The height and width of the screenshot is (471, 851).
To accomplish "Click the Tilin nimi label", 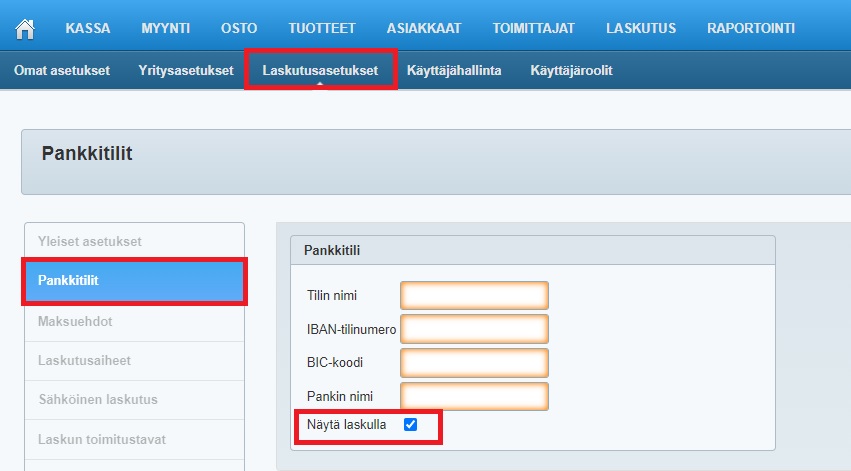I will 332,296.
